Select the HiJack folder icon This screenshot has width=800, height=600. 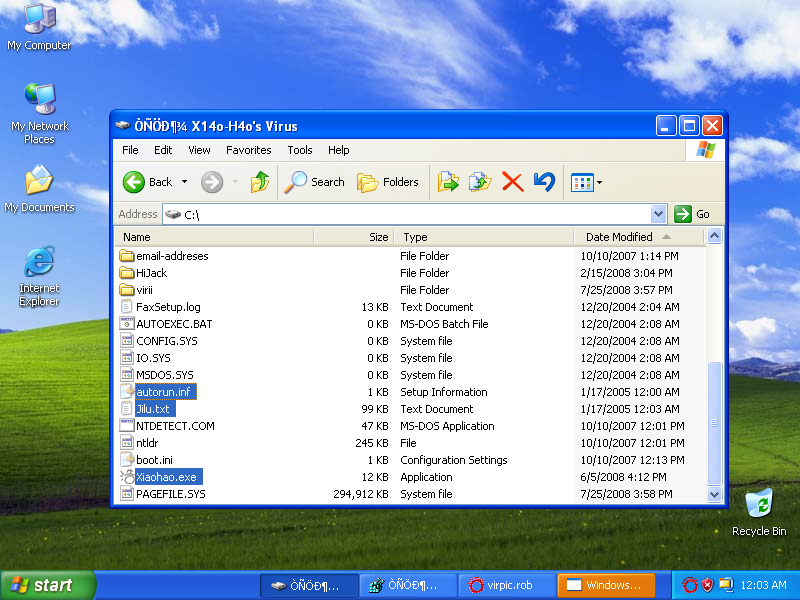point(127,272)
